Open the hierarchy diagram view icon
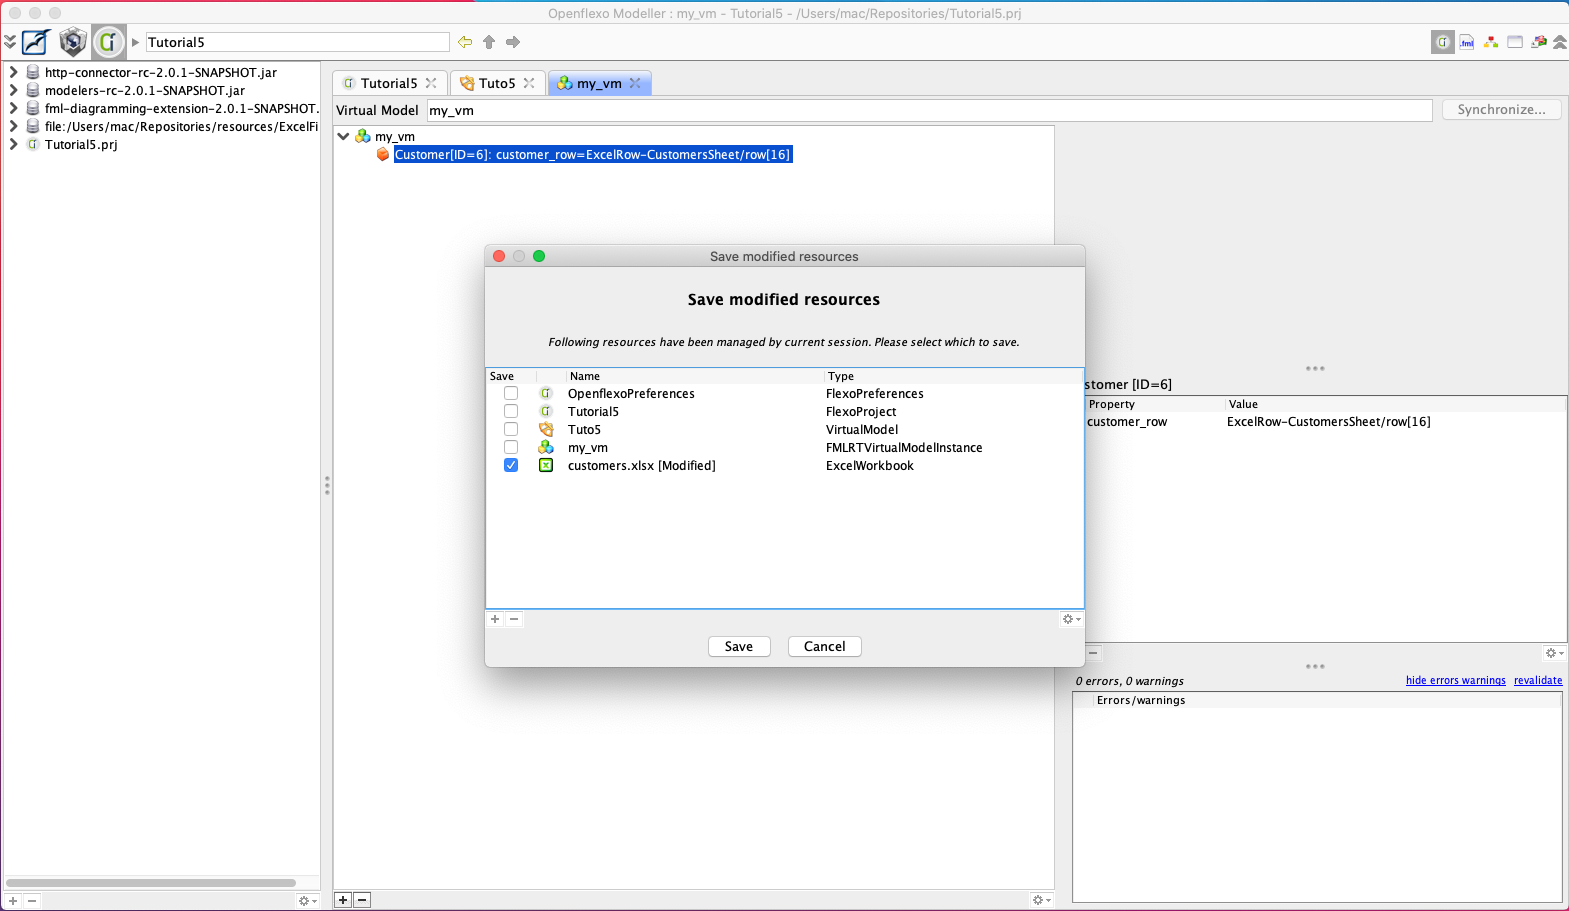The height and width of the screenshot is (911, 1569). point(1491,42)
